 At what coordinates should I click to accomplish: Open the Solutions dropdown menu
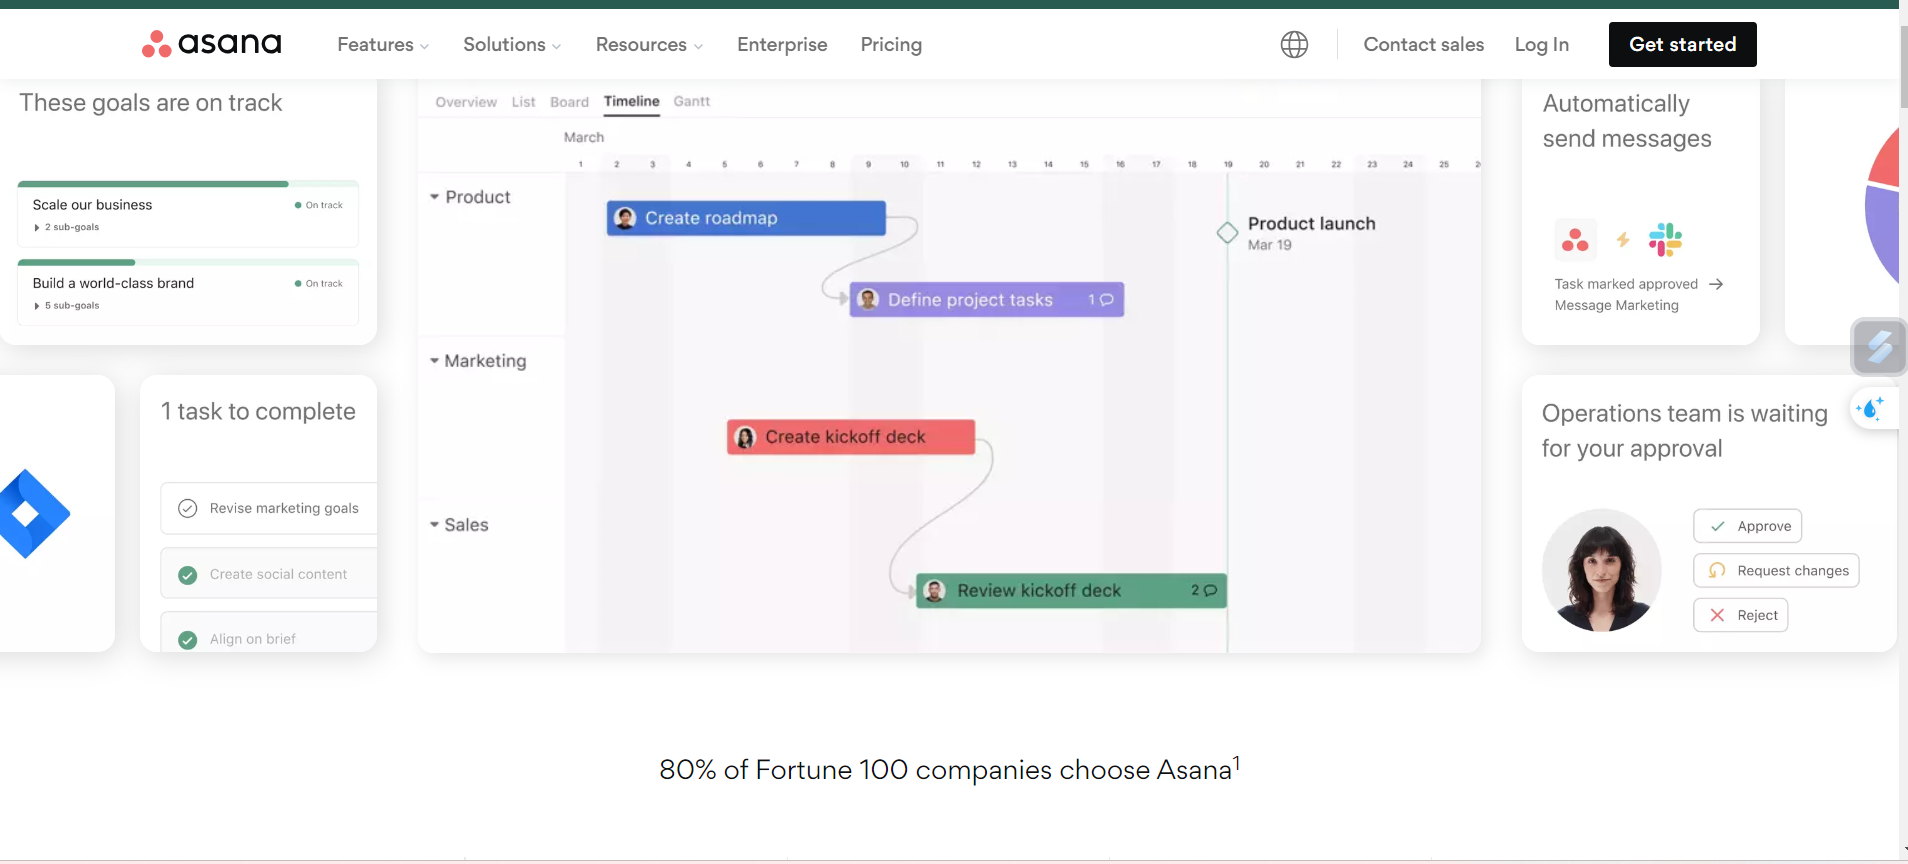tap(512, 45)
